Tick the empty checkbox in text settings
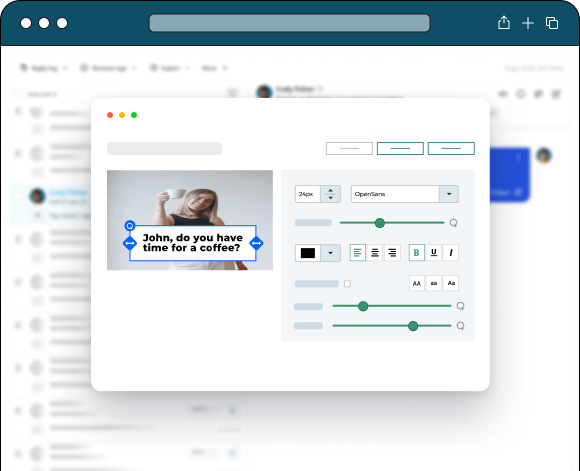Viewport: 580px width, 471px height. point(347,284)
